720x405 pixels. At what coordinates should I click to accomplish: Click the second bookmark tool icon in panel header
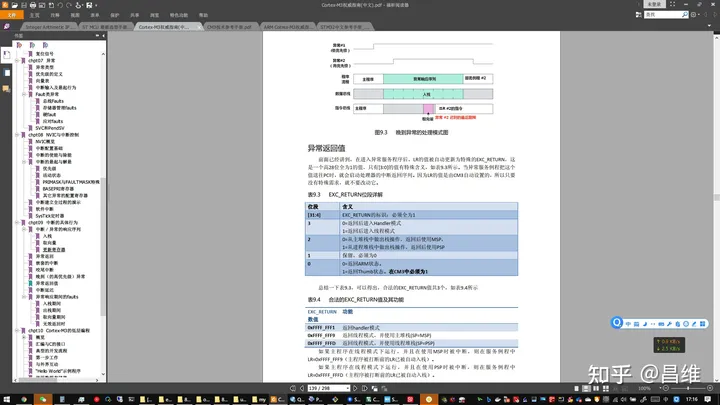32,45
